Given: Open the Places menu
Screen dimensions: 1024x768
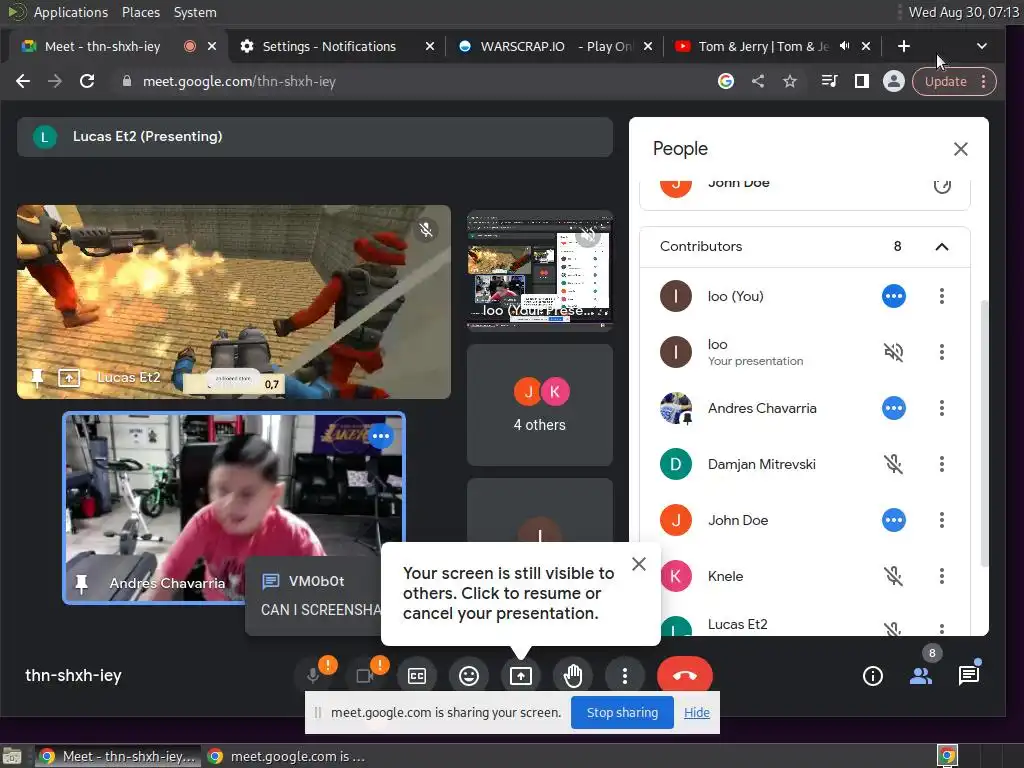Looking at the screenshot, I should coord(140,12).
